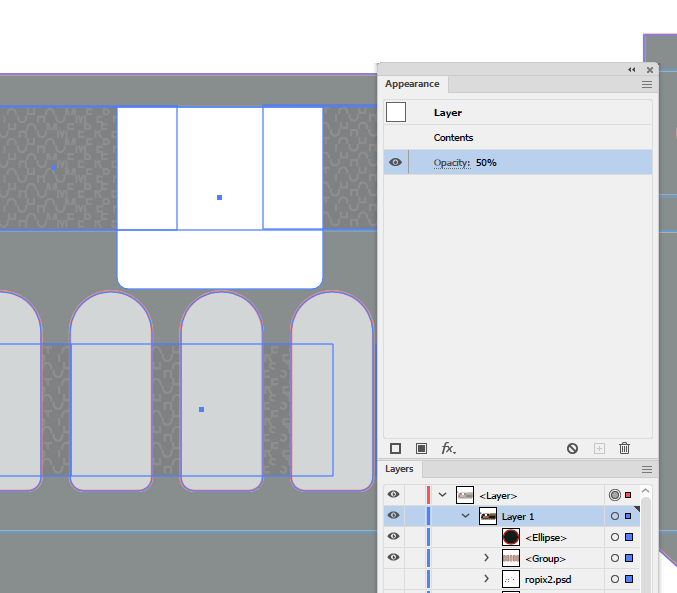Click the Layer thumbnail swatch in Appearance
Screen dimensions: 677x593
coord(396,112)
